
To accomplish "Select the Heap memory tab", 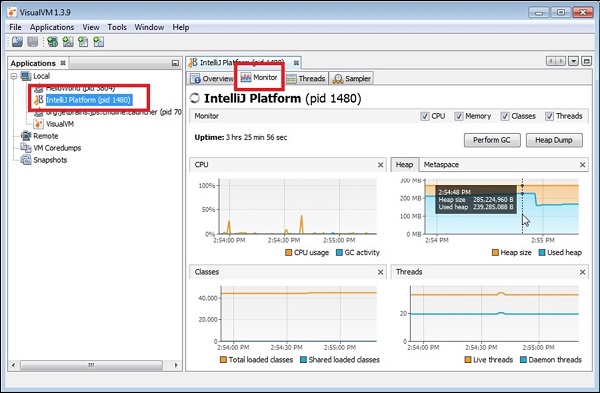I will coord(404,165).
